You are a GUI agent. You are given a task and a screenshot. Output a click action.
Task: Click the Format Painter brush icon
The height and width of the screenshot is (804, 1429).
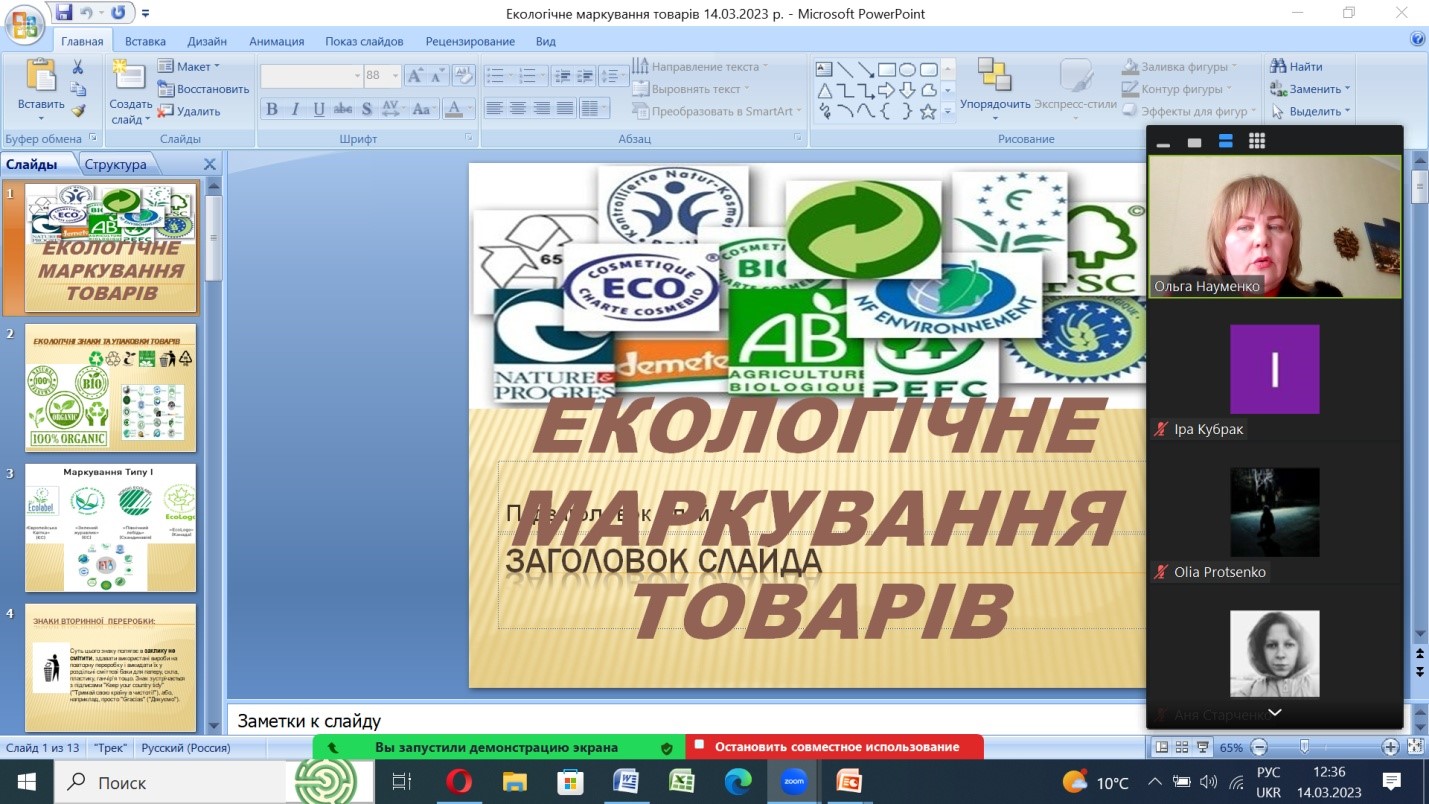click(78, 111)
